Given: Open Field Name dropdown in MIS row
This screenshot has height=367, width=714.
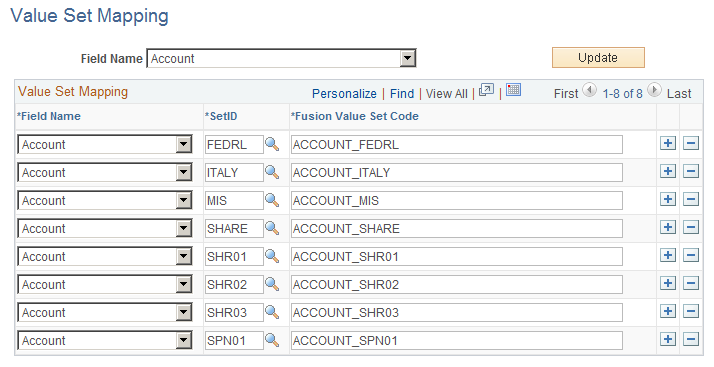Looking at the screenshot, I should [184, 200].
